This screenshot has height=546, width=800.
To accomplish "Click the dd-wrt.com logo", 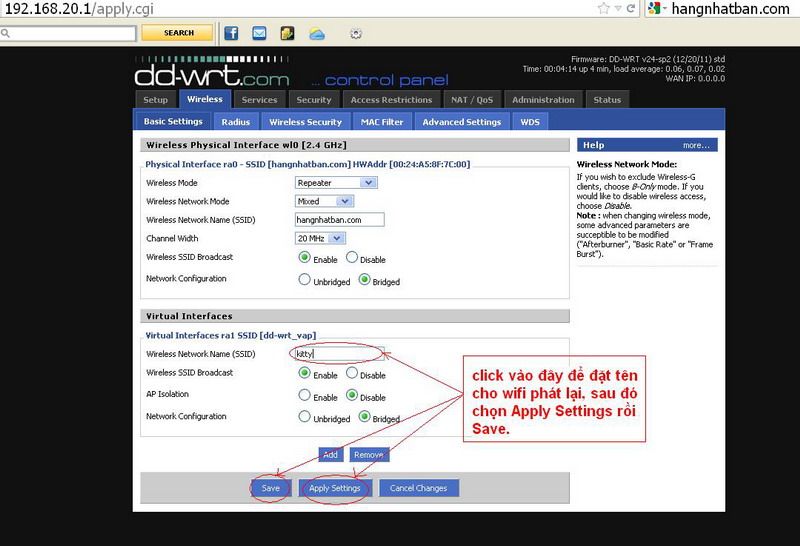I will pyautogui.click(x=212, y=72).
